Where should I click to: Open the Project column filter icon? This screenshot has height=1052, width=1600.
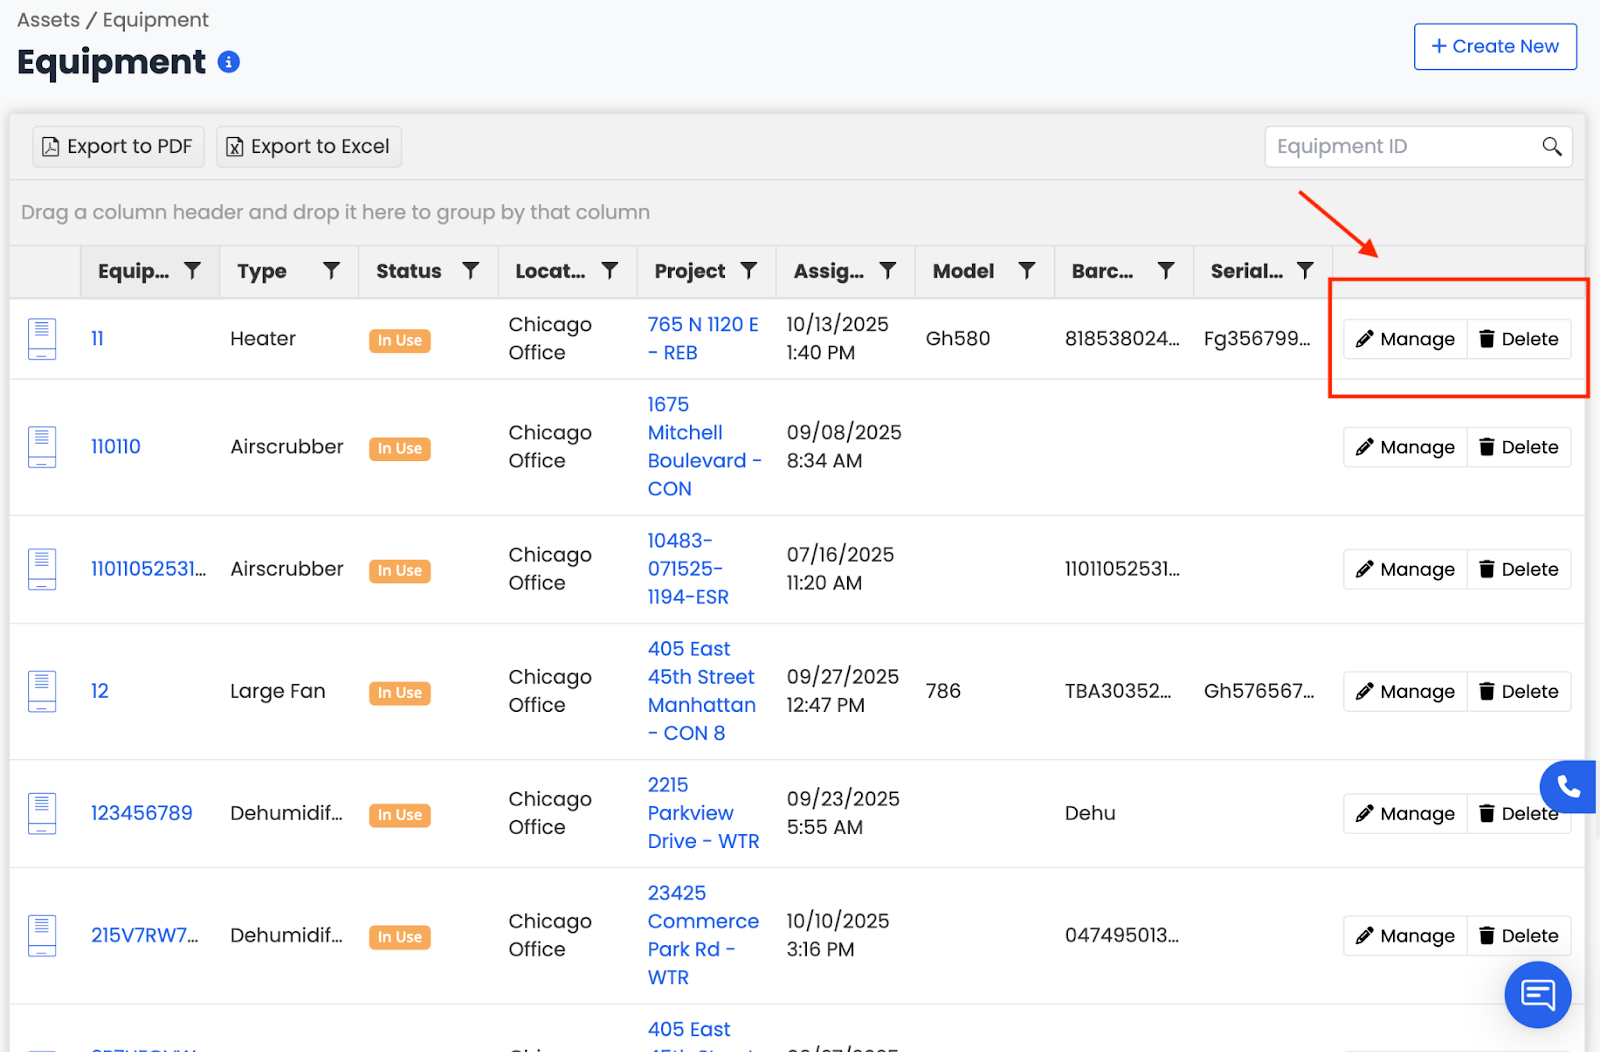[749, 270]
